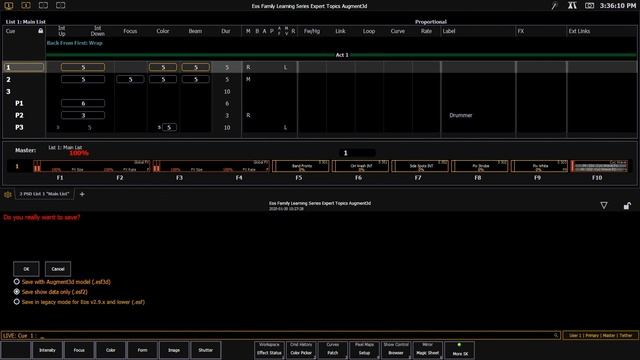640x360 pixels.
Task: Click the Focus time cell of cue 2
Action: click(x=130, y=80)
